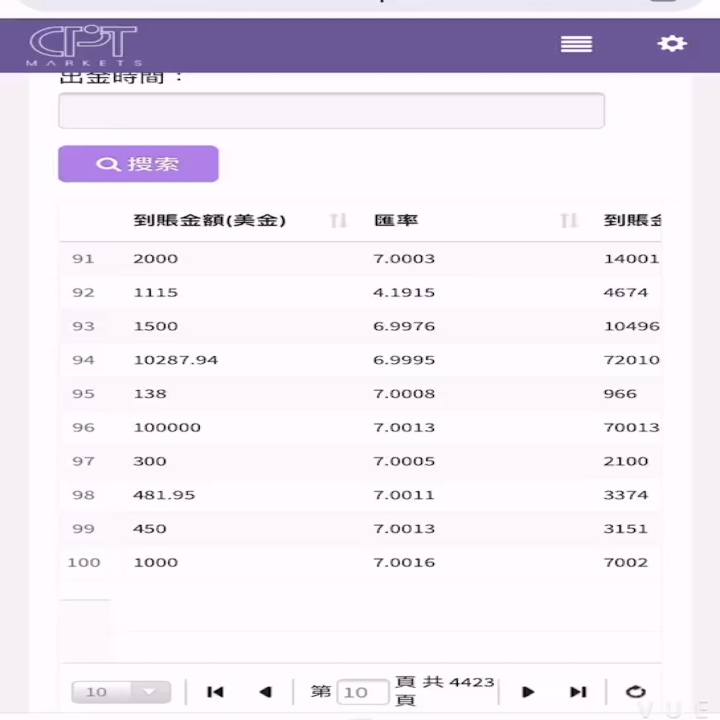Click exchange rate 6.9995
The width and height of the screenshot is (720, 720).
[x=404, y=360]
